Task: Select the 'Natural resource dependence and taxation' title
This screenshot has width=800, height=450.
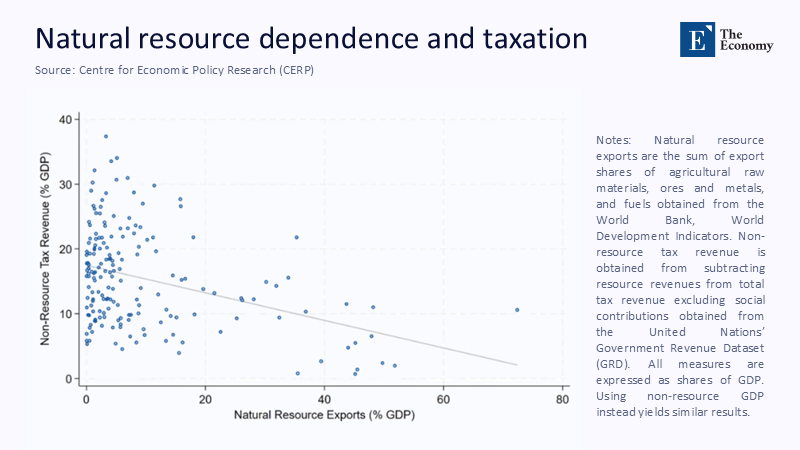Action: pyautogui.click(x=311, y=39)
